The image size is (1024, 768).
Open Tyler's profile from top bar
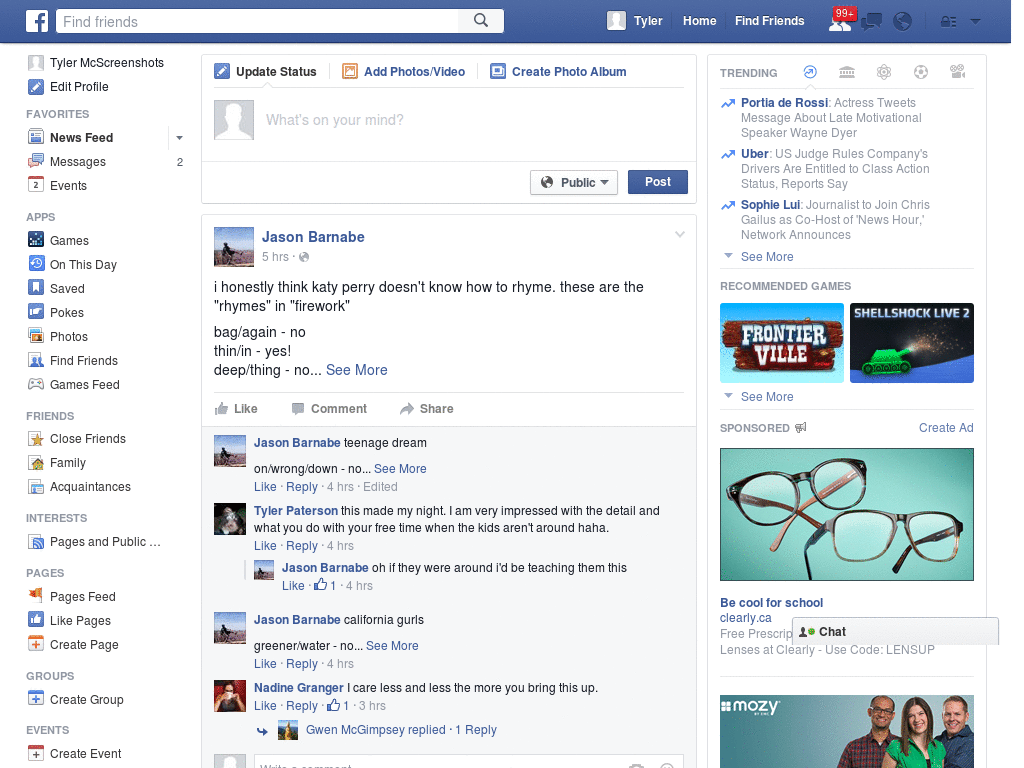click(x=635, y=21)
